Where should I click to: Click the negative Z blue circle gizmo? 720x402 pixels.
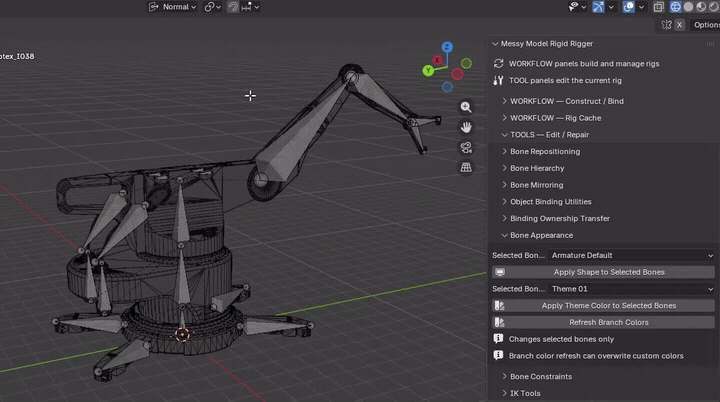(x=447, y=87)
